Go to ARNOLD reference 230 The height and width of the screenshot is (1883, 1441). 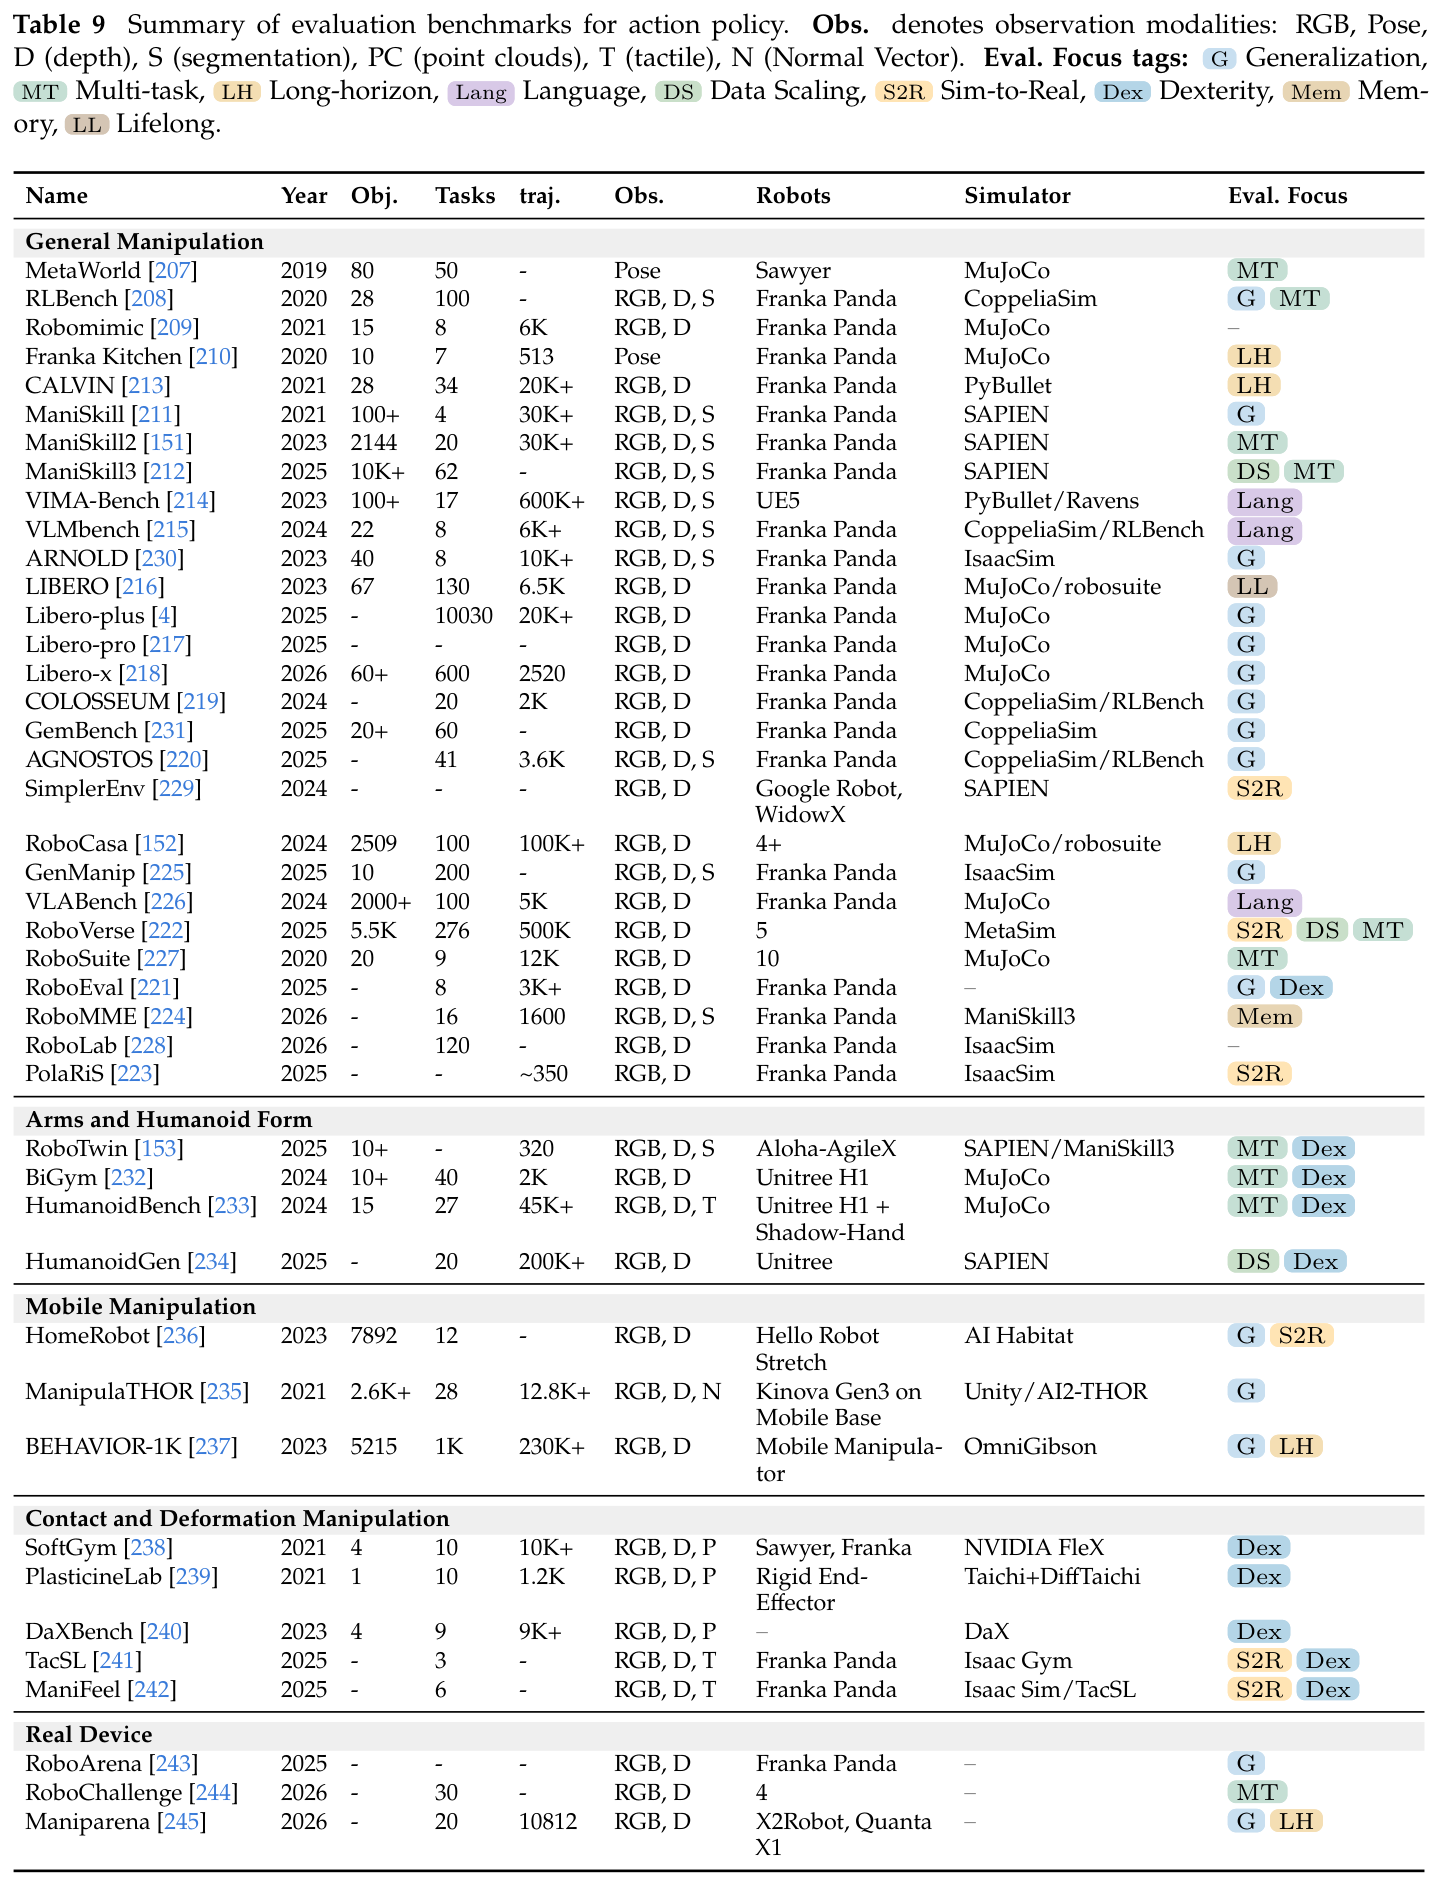160,559
